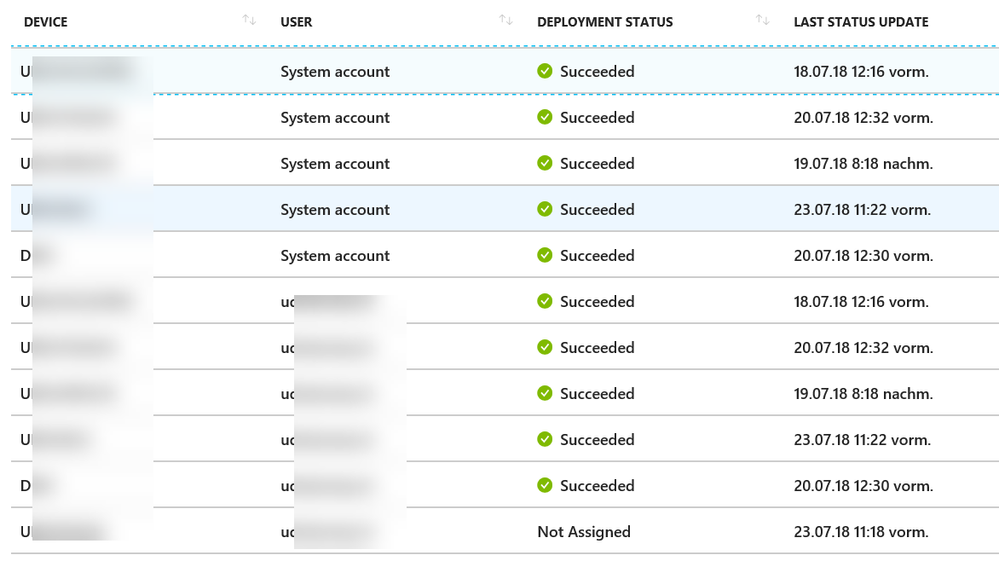Click the USER column header
The height and width of the screenshot is (585, 999).
296,21
